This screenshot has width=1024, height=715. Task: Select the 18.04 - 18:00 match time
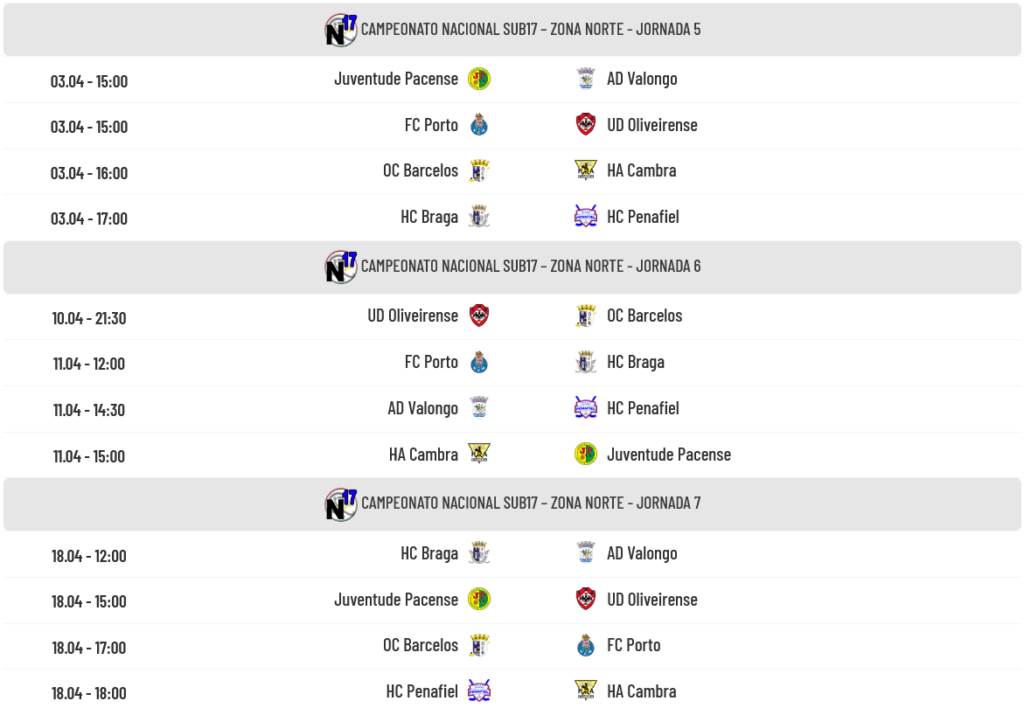(x=89, y=693)
